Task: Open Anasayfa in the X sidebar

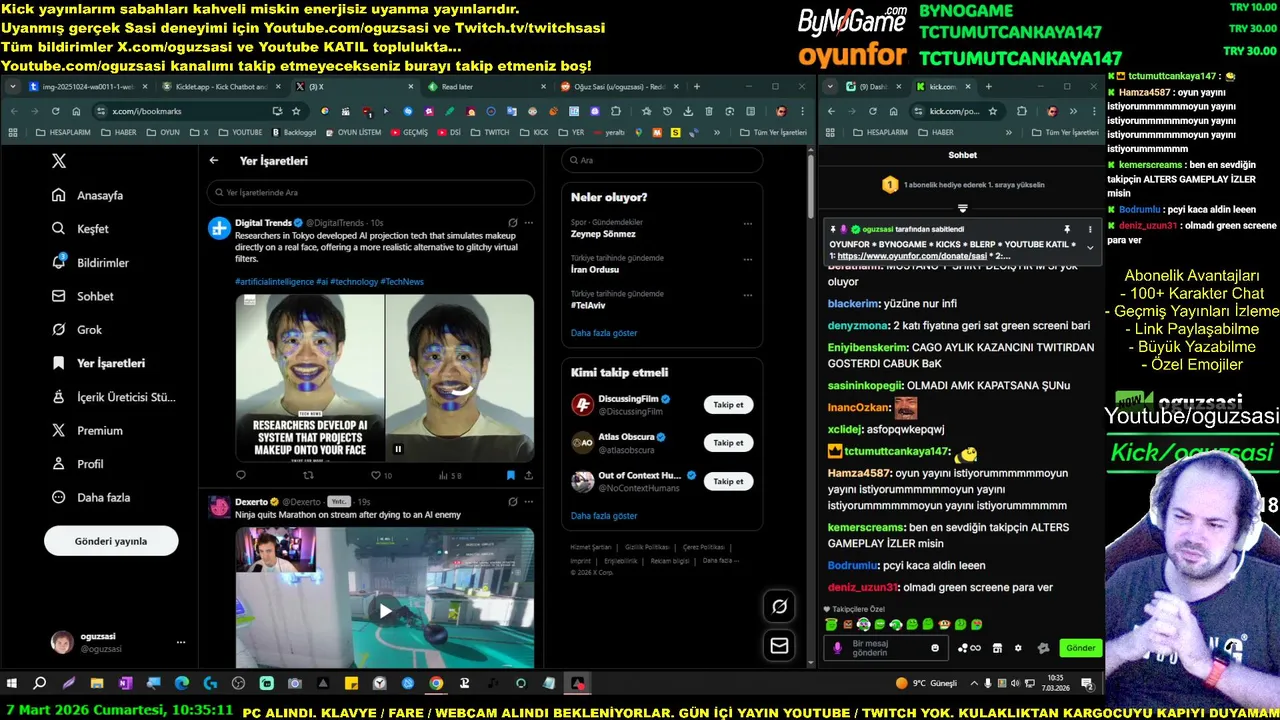Action: tap(88, 195)
